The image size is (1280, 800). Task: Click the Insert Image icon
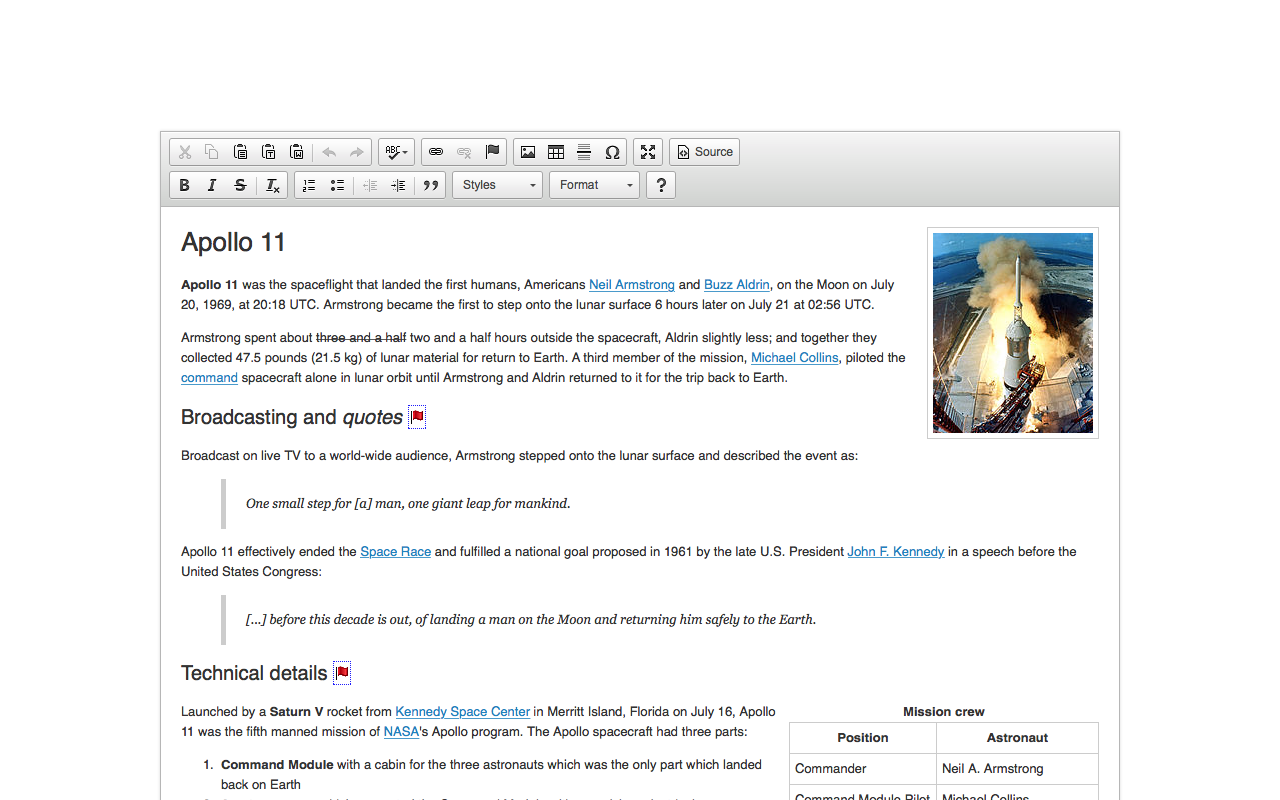point(528,152)
